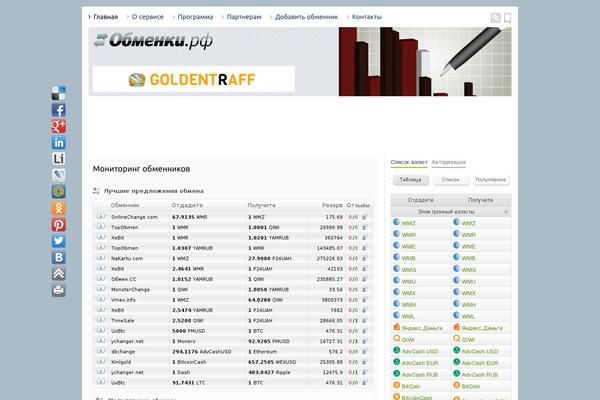Select QIWI in the Получите column

[x=468, y=340]
